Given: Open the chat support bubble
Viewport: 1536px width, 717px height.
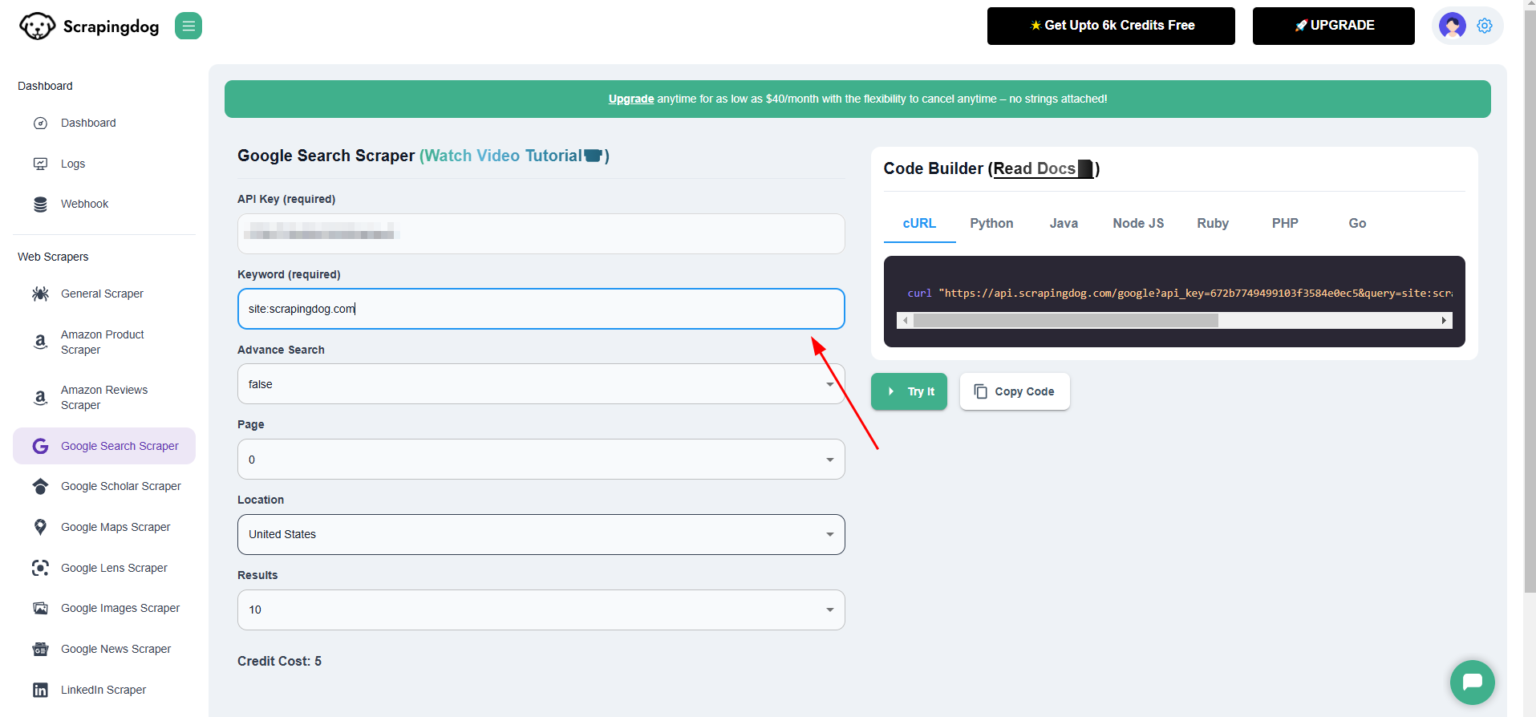Looking at the screenshot, I should [1471, 682].
